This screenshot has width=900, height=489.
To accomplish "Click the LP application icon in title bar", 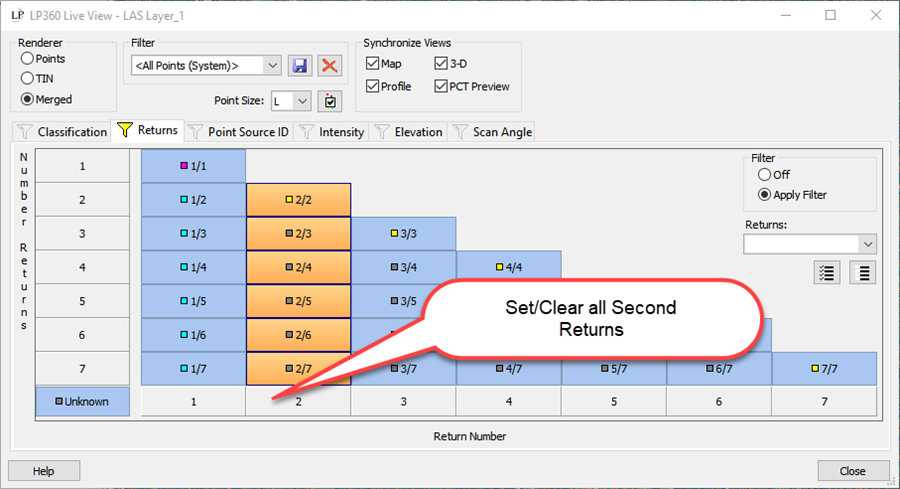I will [18, 15].
